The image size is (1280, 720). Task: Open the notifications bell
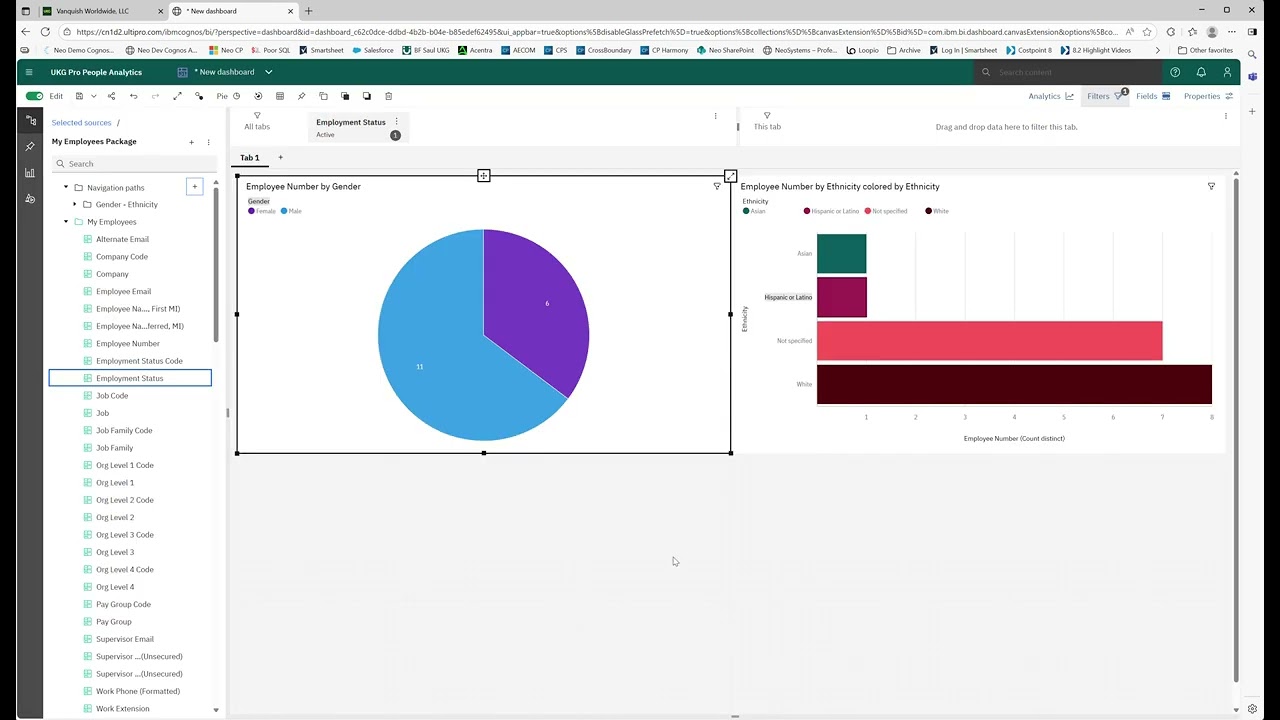point(1201,72)
